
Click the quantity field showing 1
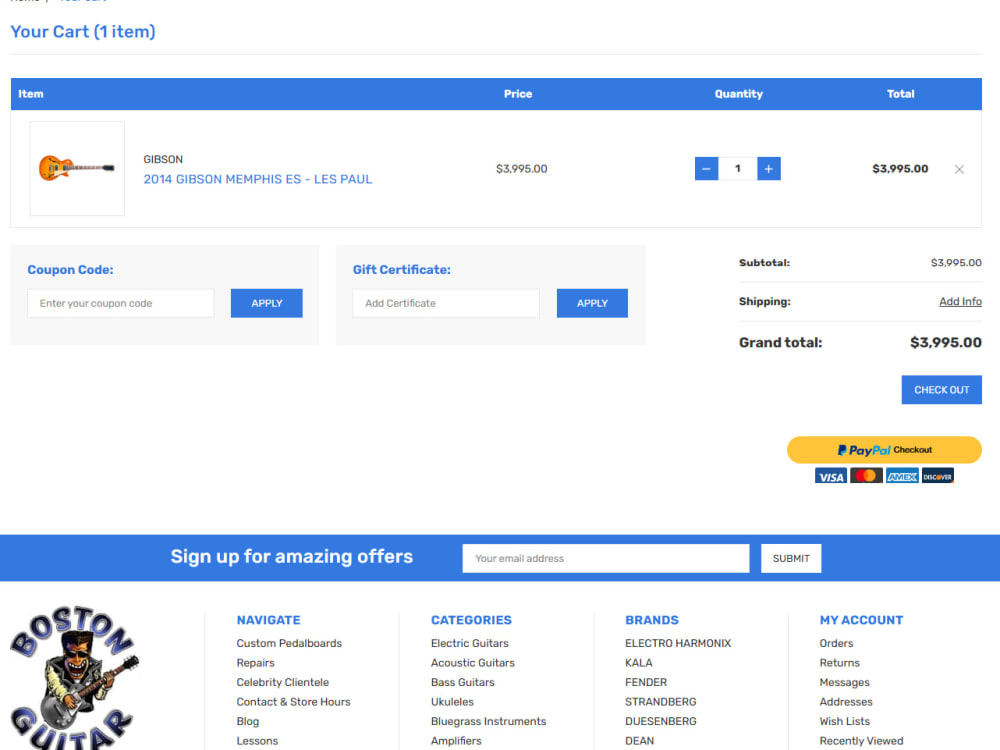tap(737, 169)
